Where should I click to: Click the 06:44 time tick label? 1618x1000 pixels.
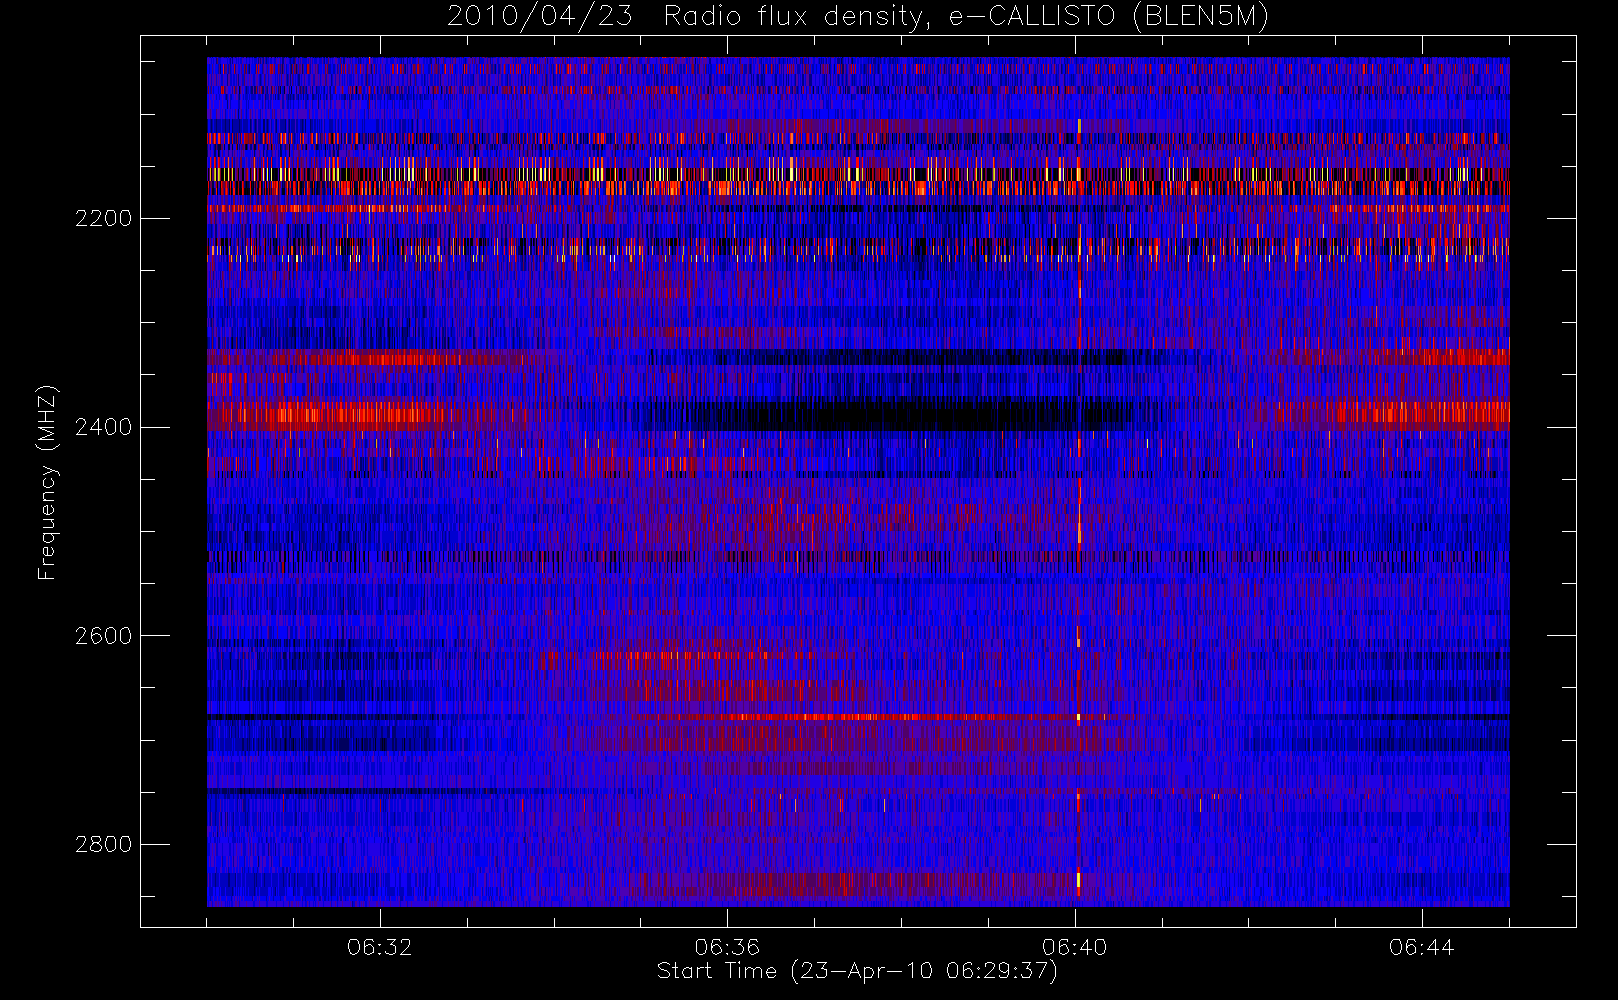pyautogui.click(x=1422, y=947)
